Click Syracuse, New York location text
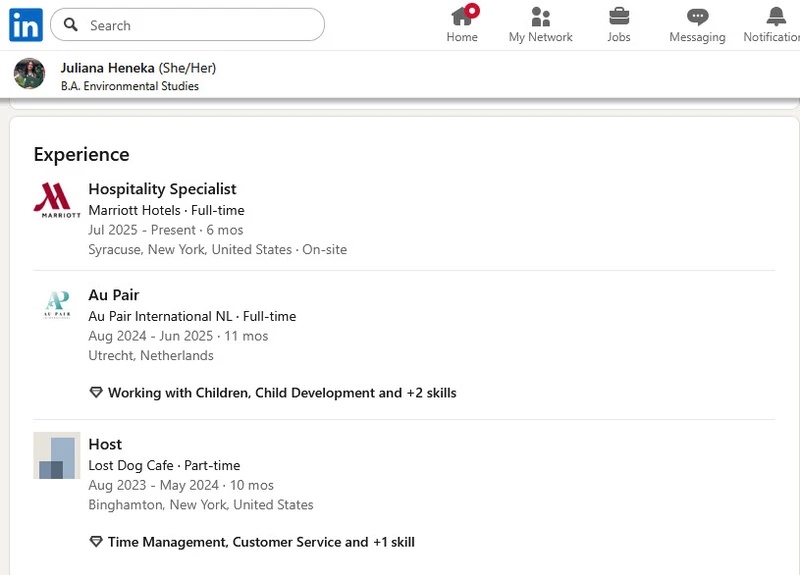 pyautogui.click(x=217, y=249)
